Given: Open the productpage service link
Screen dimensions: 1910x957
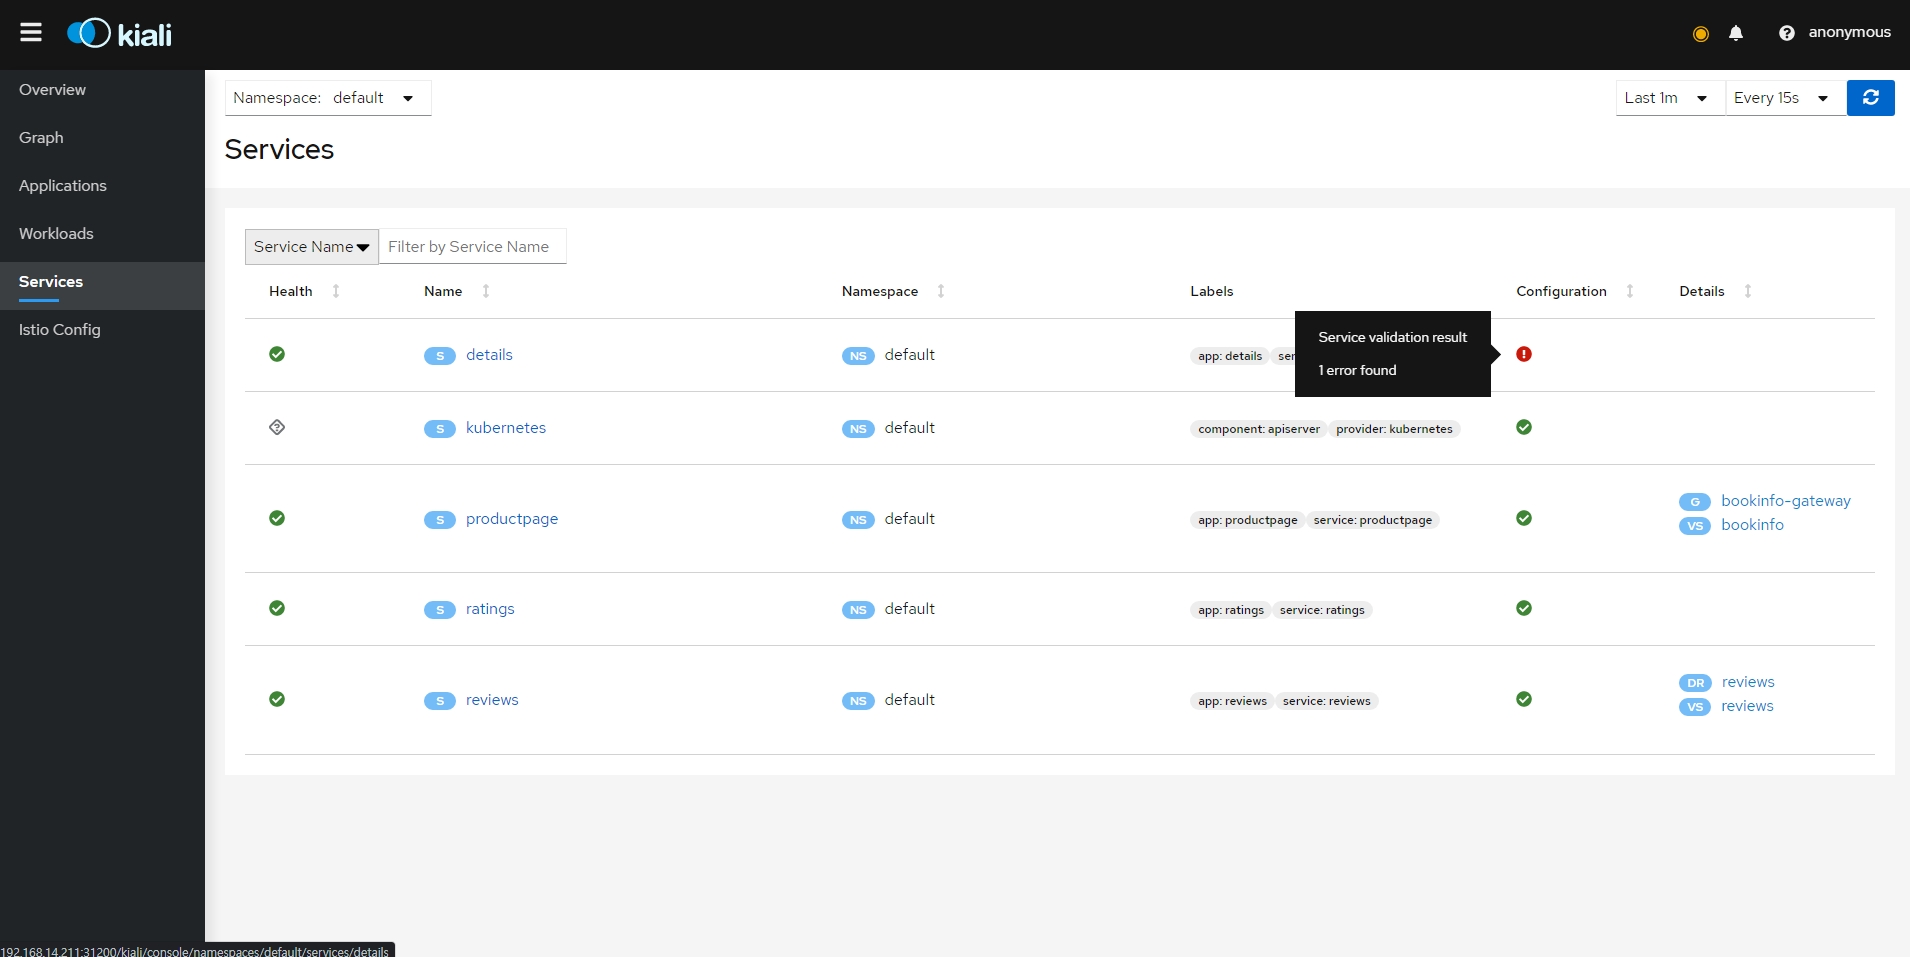Looking at the screenshot, I should [x=512, y=519].
